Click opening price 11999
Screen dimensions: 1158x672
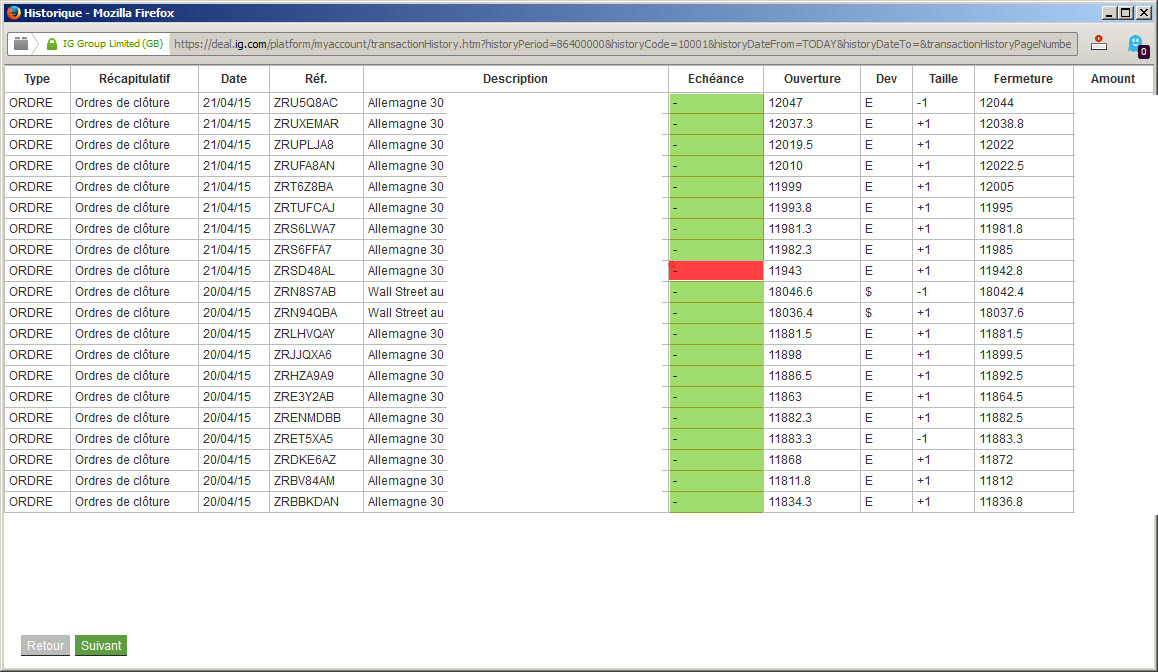785,187
